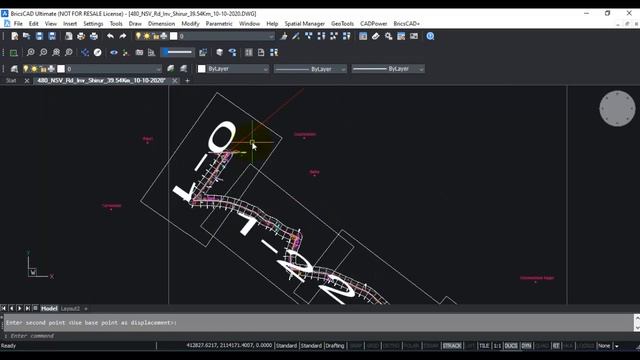Open the Parametric menu
This screenshot has height=360, width=640.
tap(219, 24)
